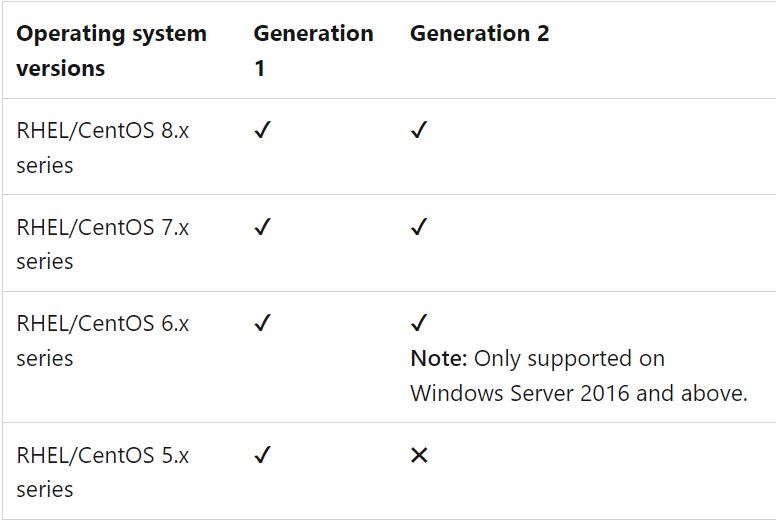
Task: Click the Generation 2 checkmark for RHEL/CentOS 6.x
Action: (x=419, y=323)
